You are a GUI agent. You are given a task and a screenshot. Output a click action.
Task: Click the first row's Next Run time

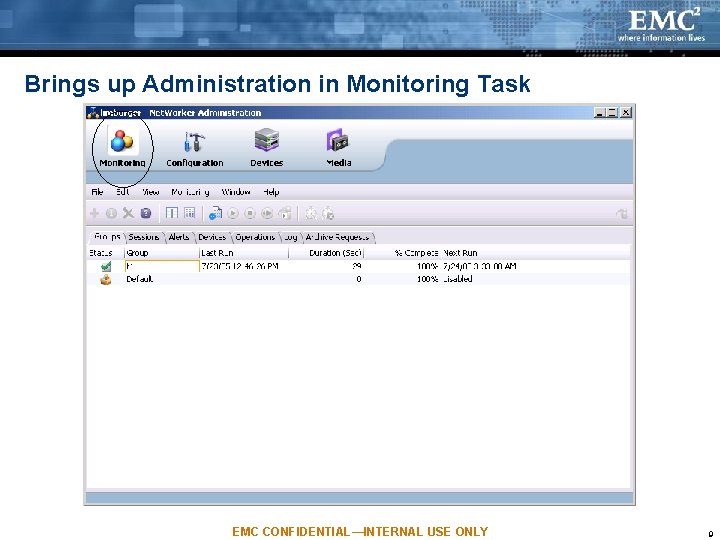pos(480,266)
